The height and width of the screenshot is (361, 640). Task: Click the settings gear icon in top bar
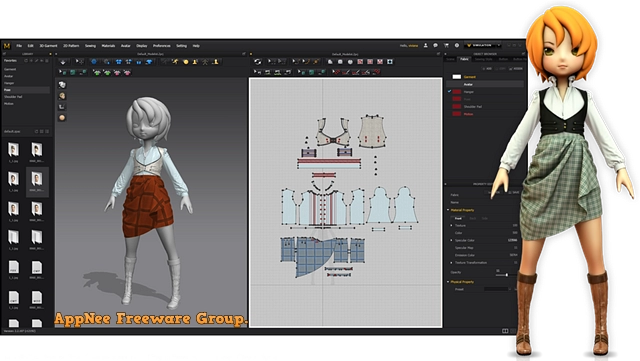[457, 46]
